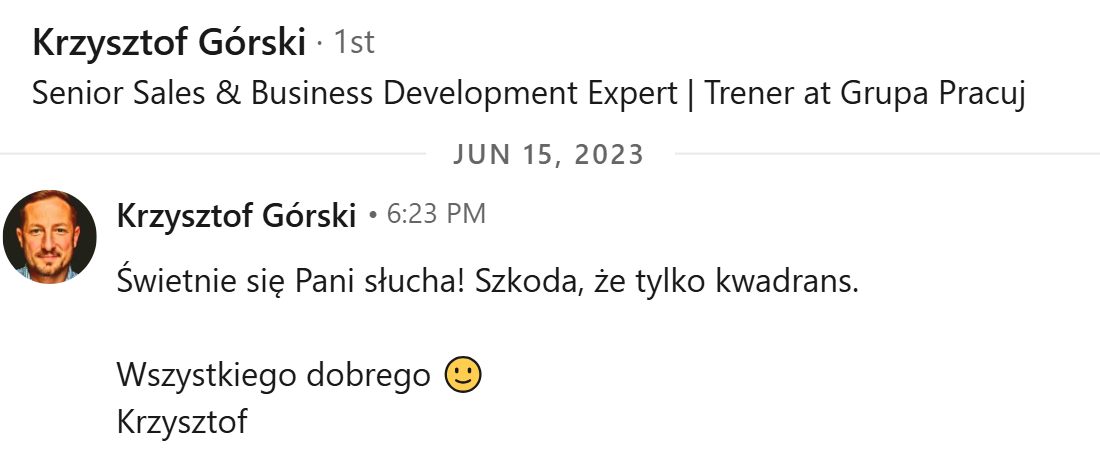
Task: Click the dot separator before 6:23 PM
Action: click(x=372, y=215)
